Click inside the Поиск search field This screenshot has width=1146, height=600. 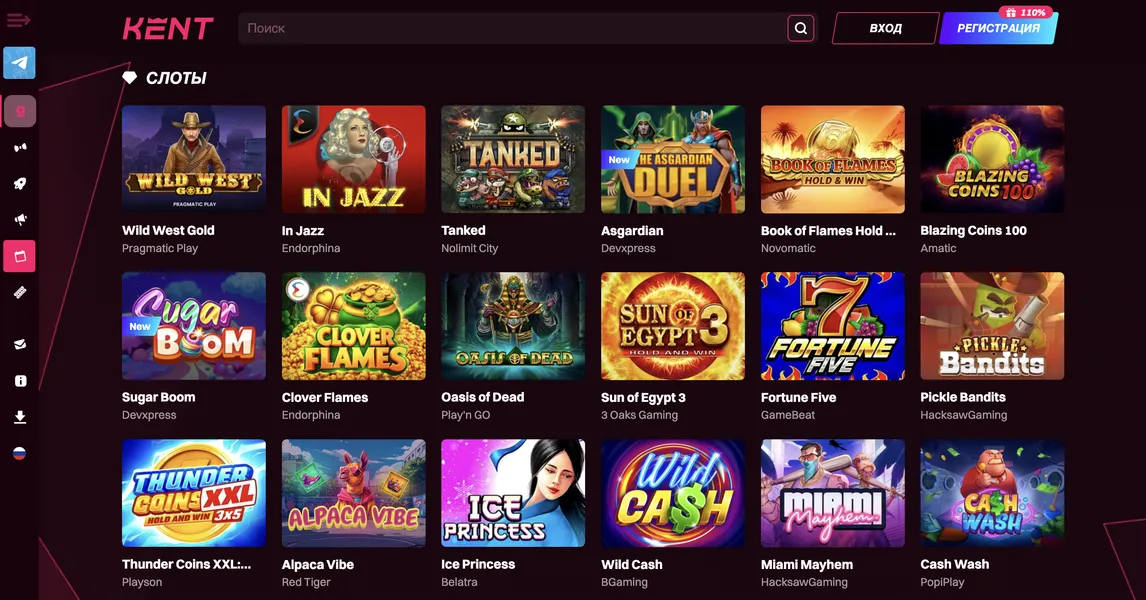[x=500, y=27]
